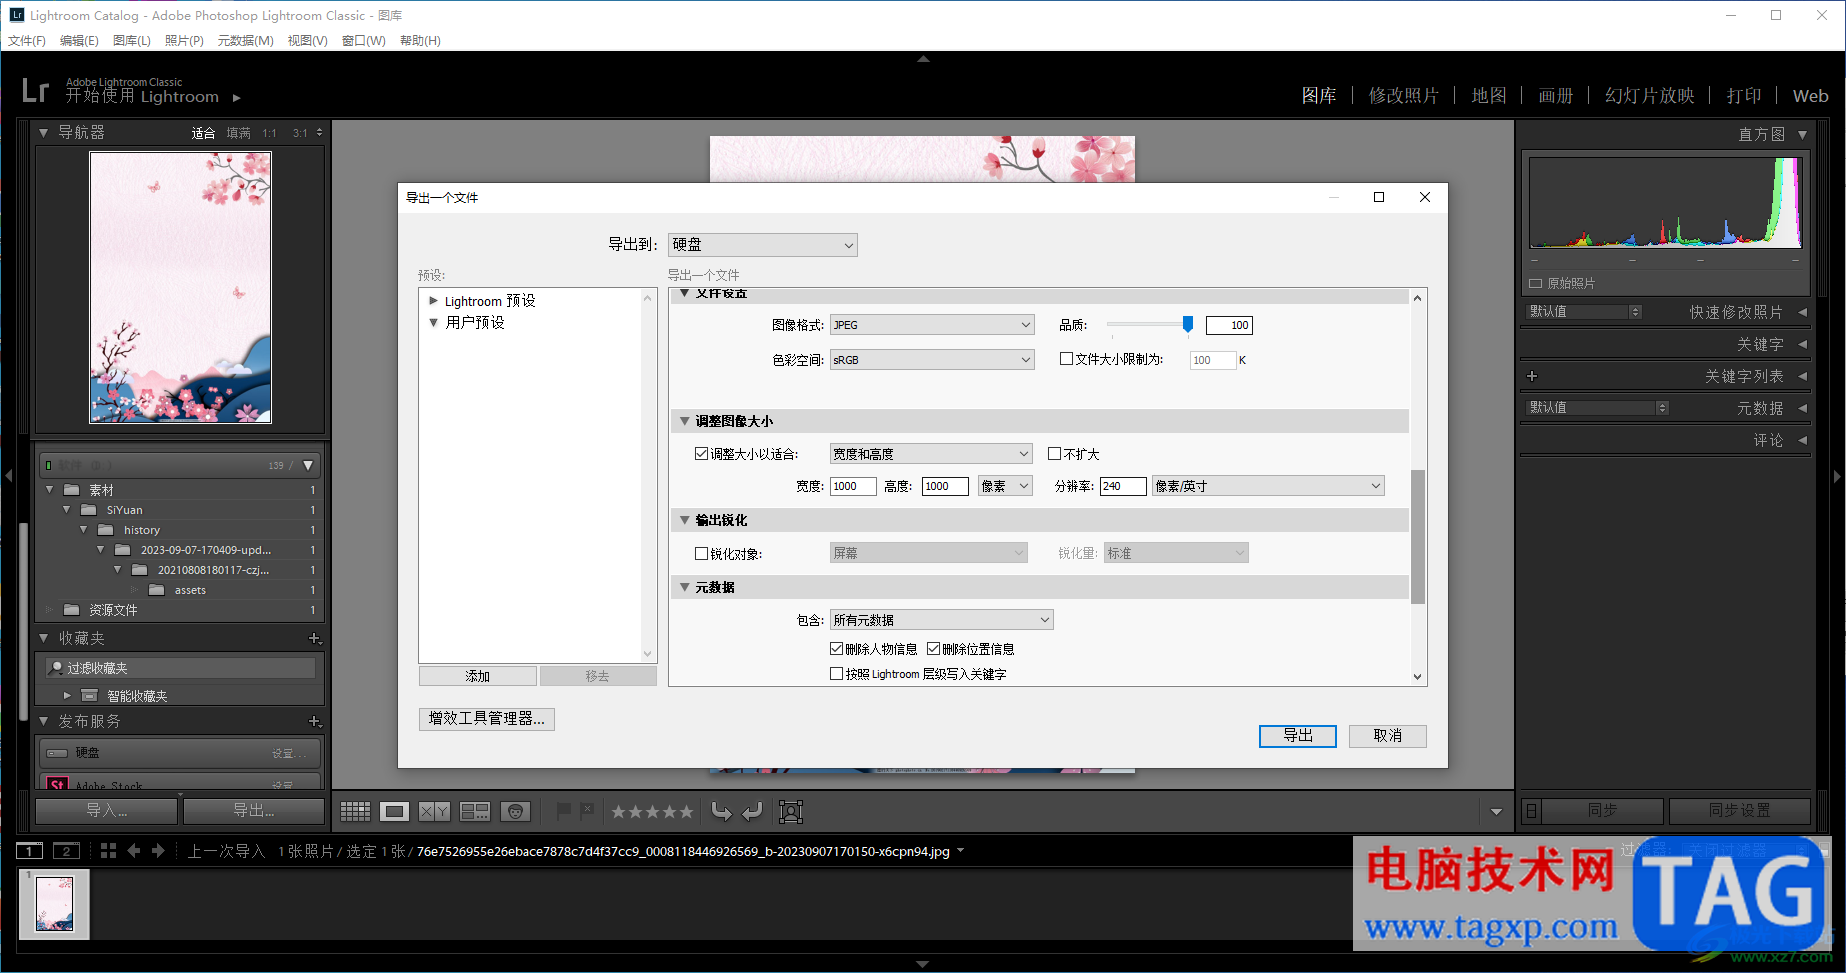Open People view with the face icon
Screen dimensions: 1846x973
tap(516, 811)
